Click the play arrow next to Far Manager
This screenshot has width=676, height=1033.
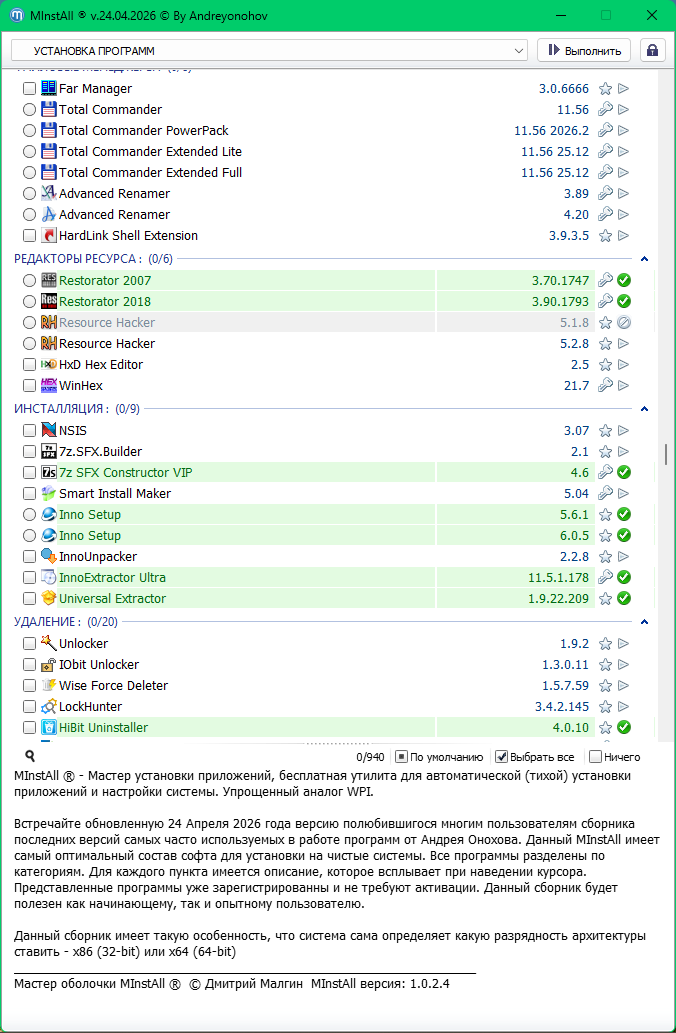(x=624, y=89)
